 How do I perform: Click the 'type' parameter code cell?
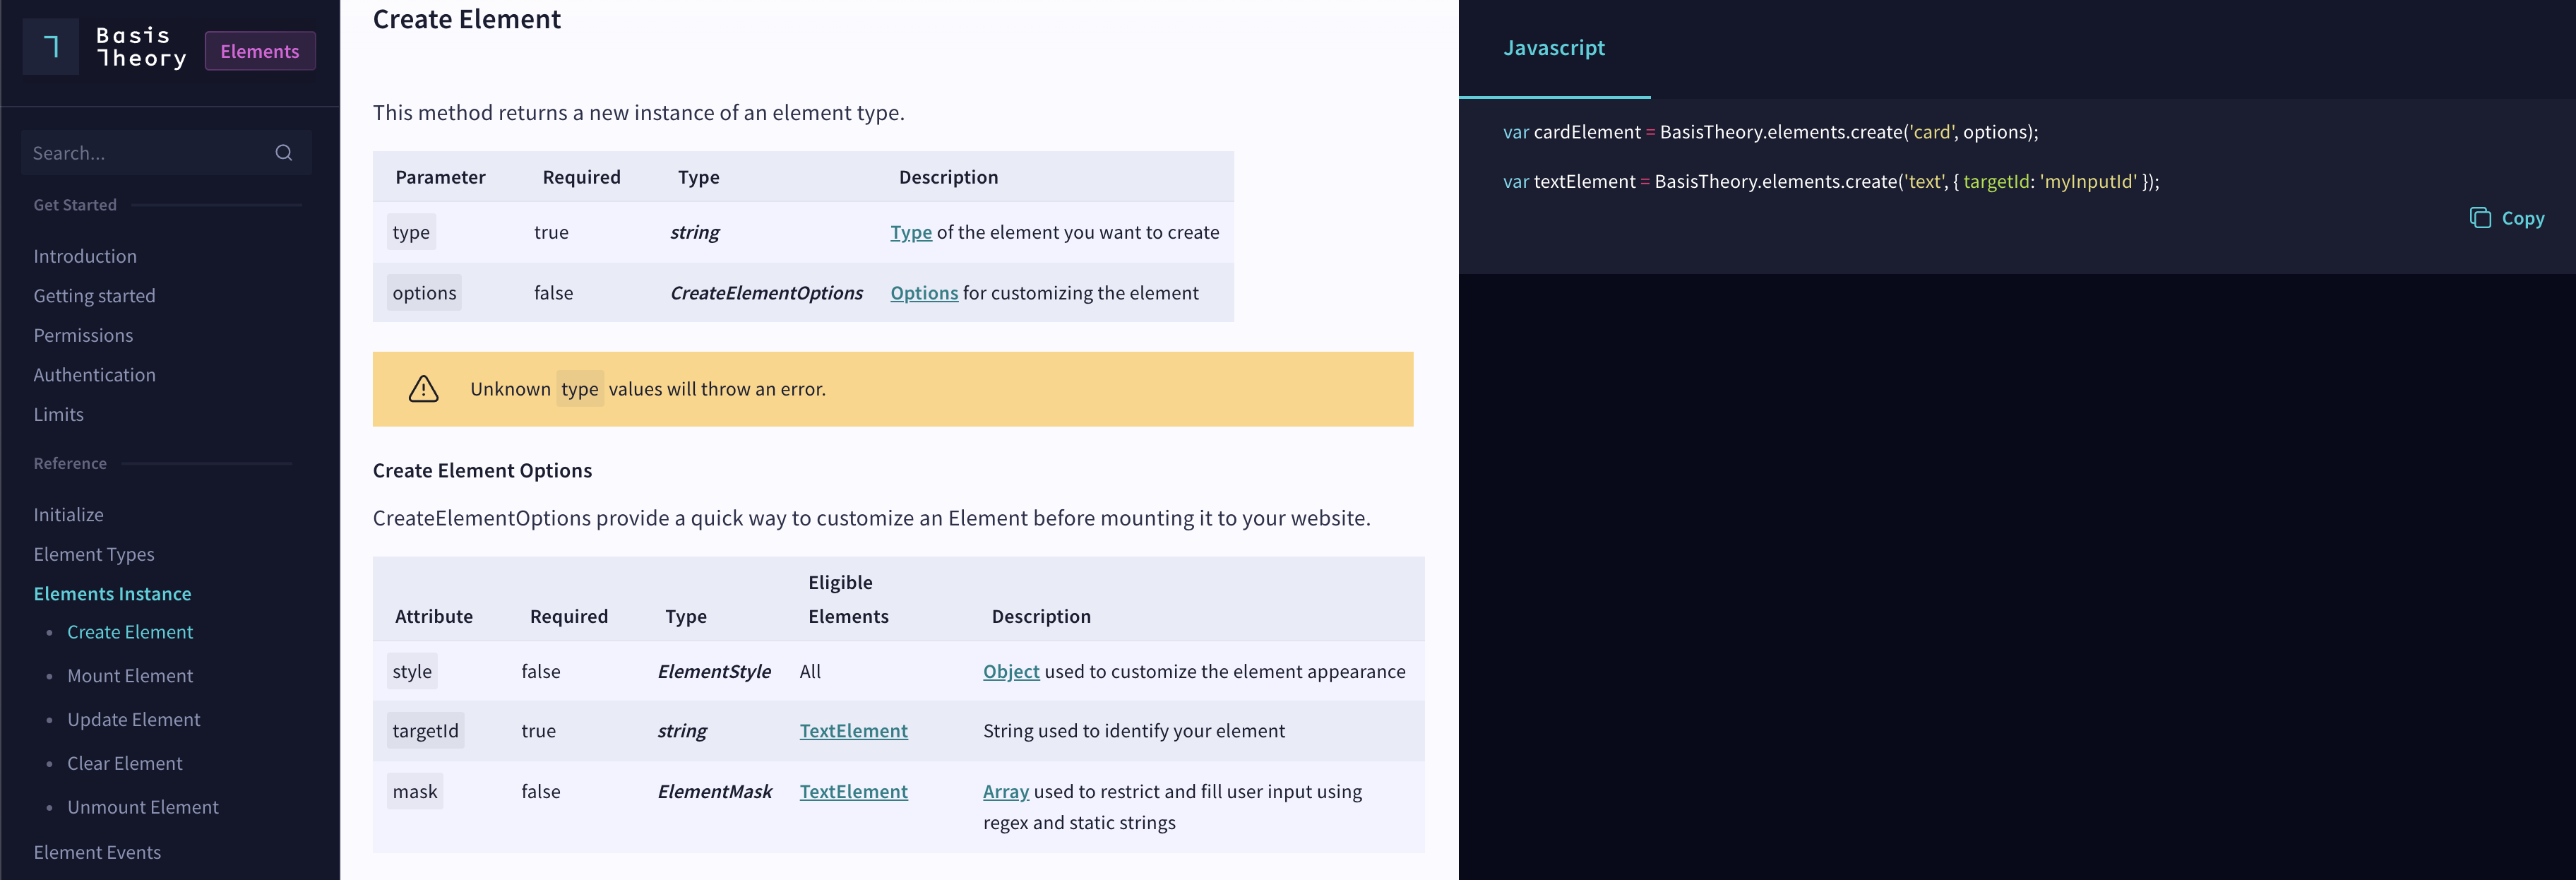[411, 232]
